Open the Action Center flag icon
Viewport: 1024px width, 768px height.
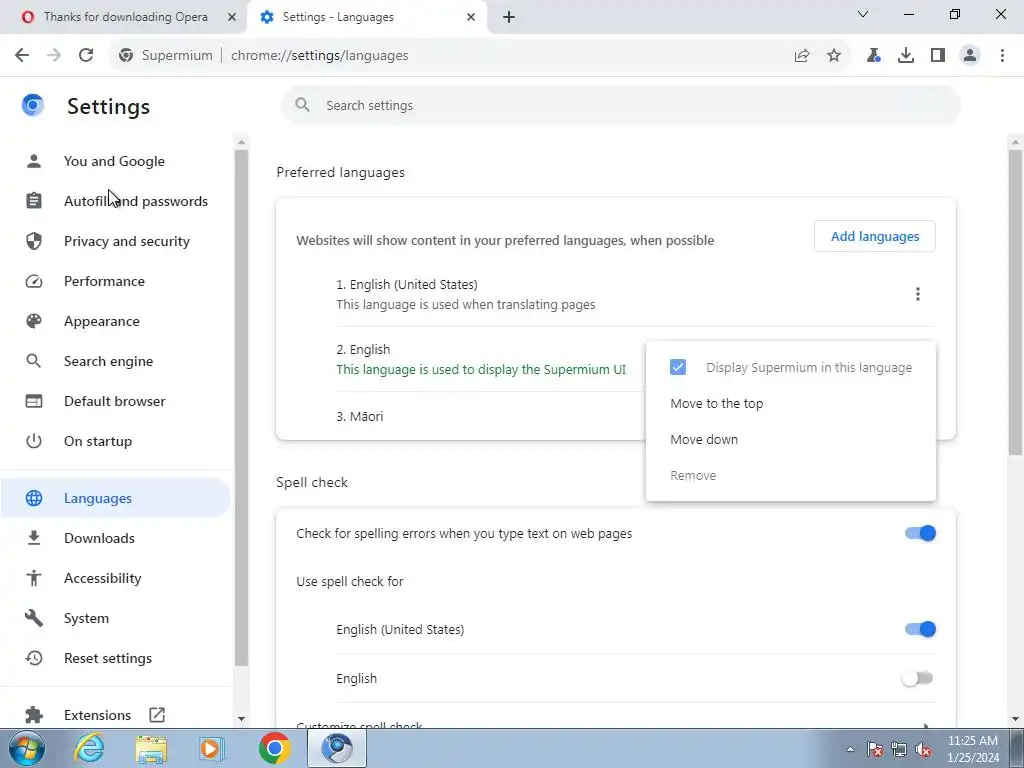point(875,749)
